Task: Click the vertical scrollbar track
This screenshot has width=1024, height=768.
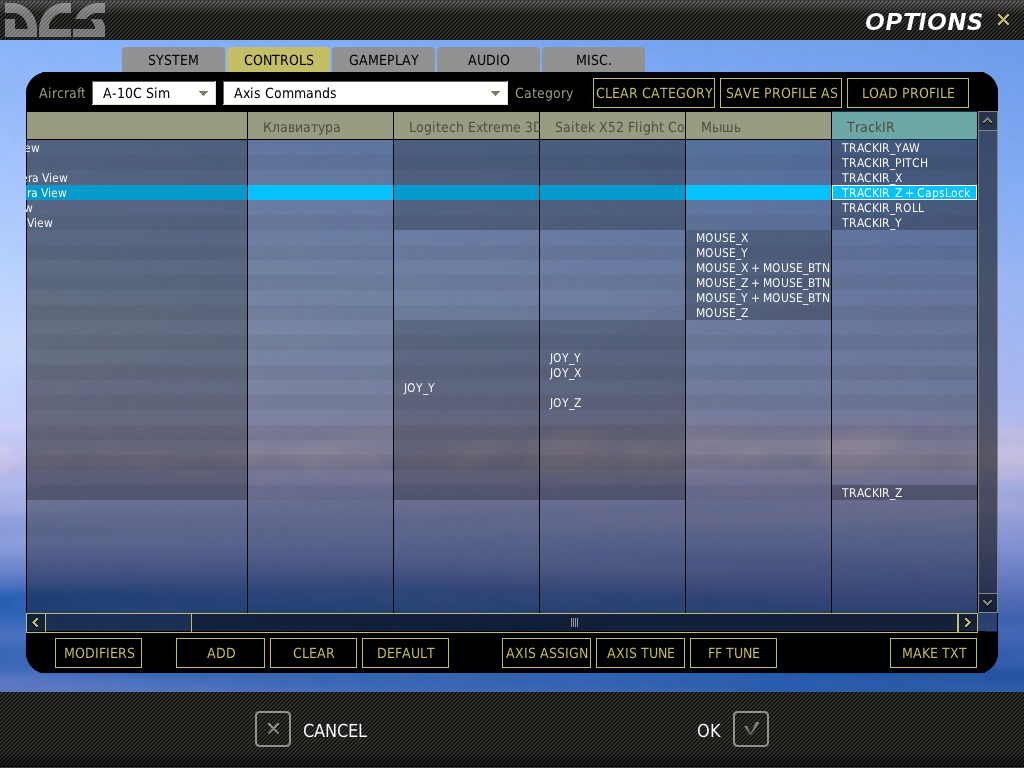Action: [x=987, y=362]
